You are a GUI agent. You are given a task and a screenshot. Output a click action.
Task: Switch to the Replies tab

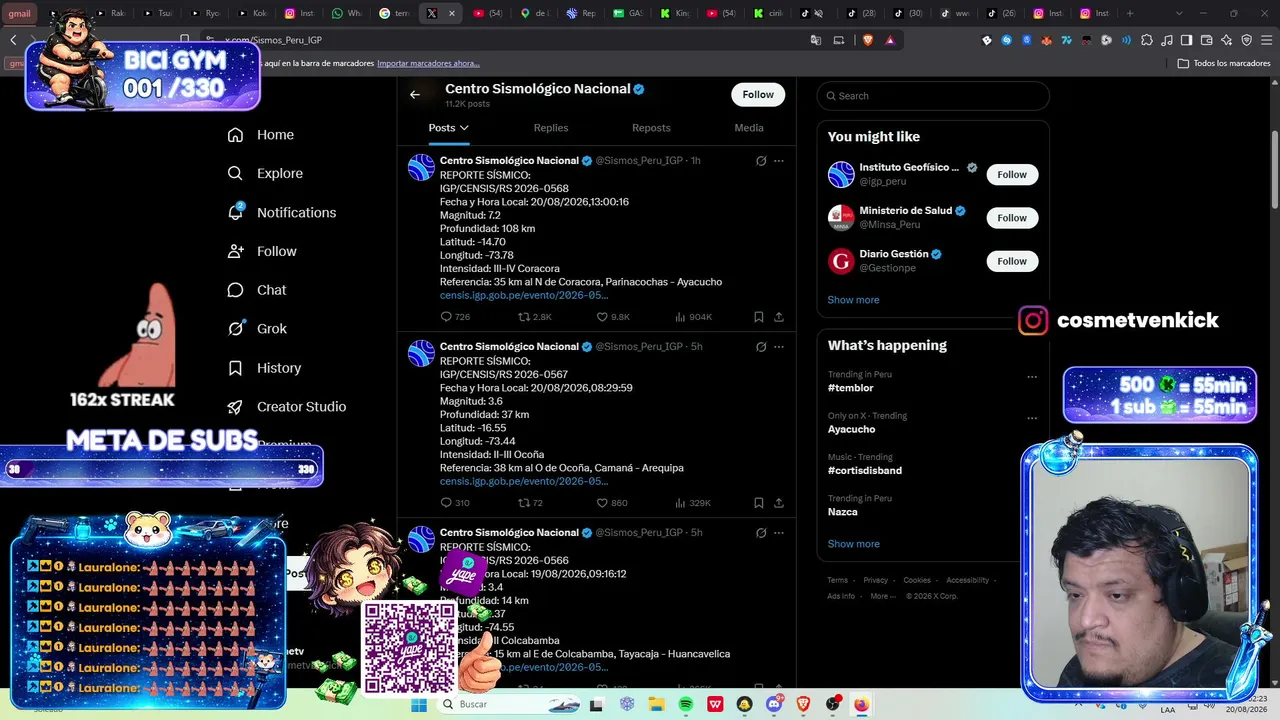(551, 128)
